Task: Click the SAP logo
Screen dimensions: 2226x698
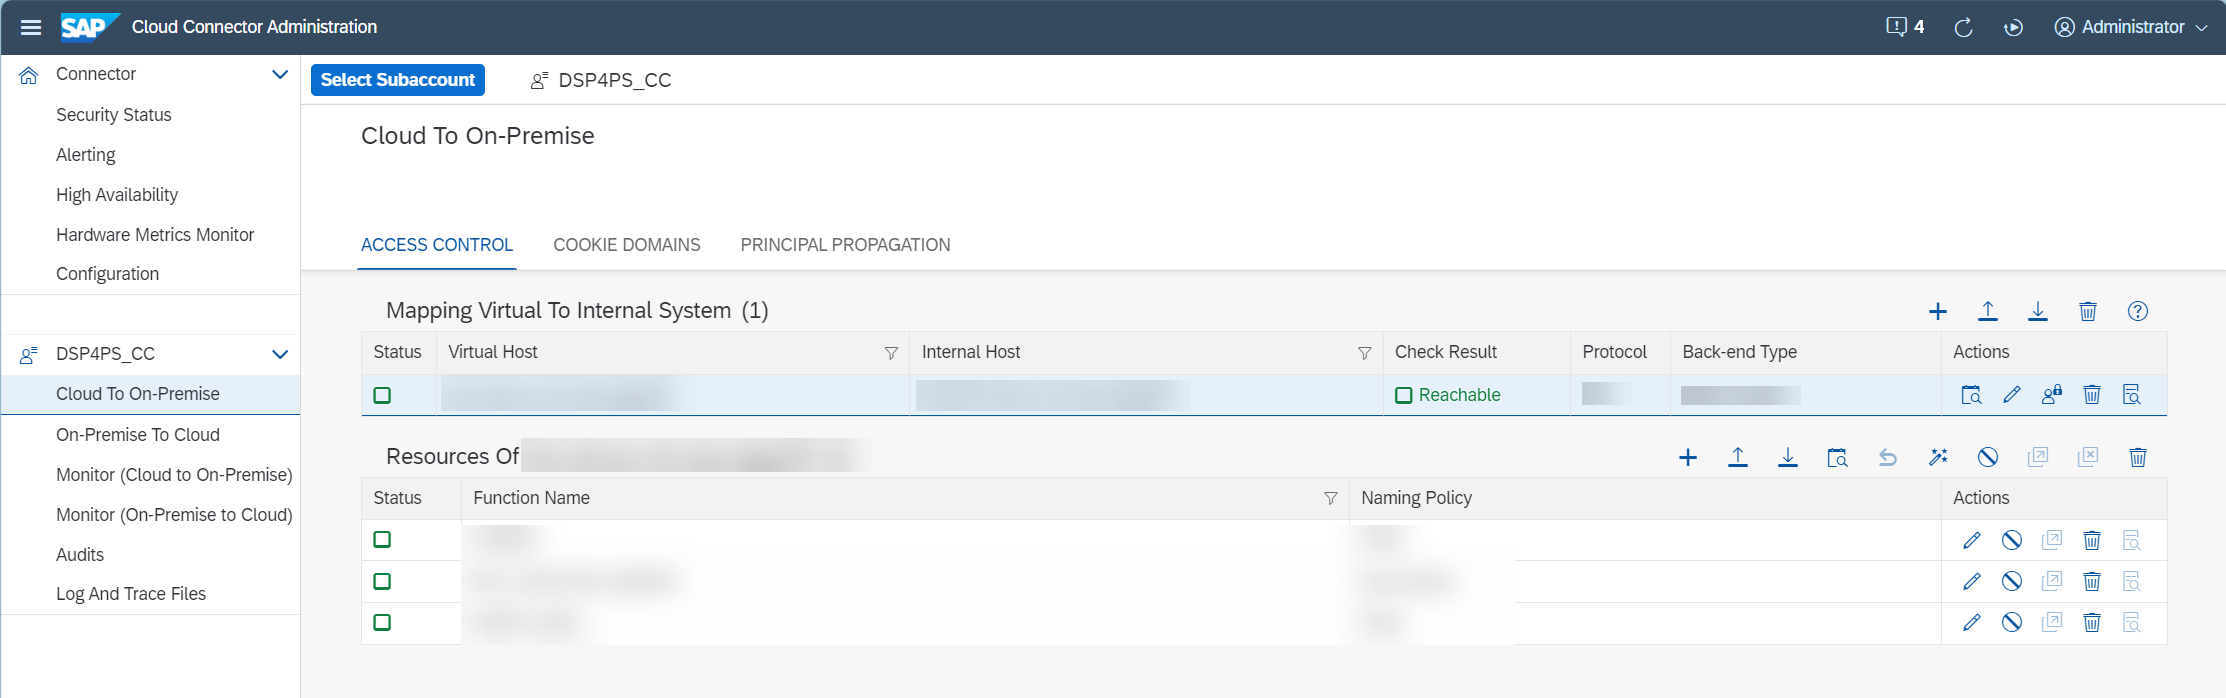Action: point(90,27)
